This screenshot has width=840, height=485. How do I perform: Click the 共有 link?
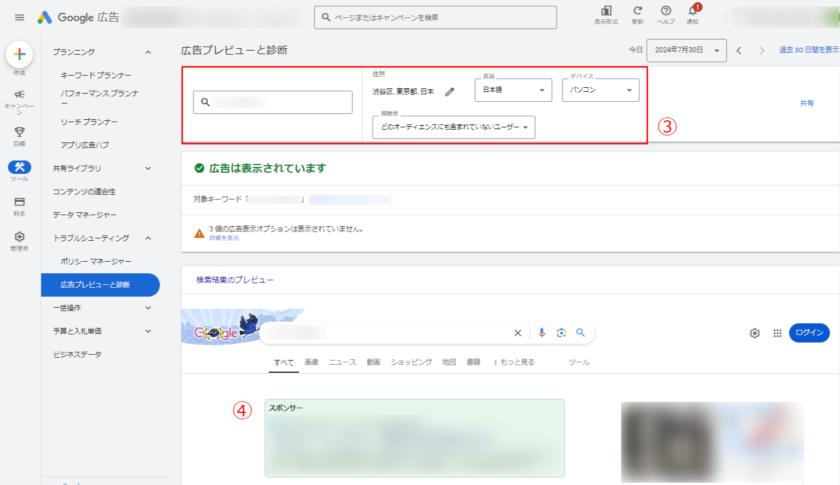(x=806, y=103)
